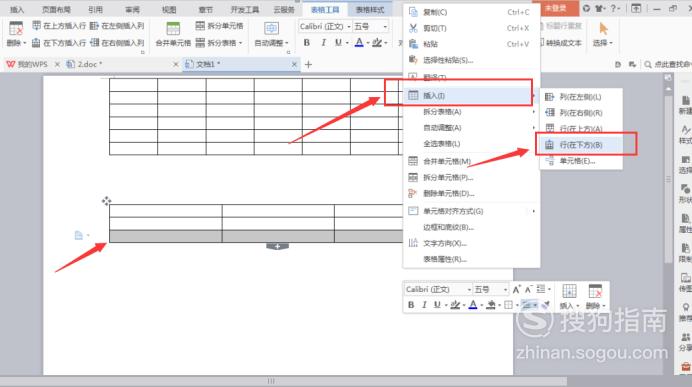Click the Merge Cells (合并单元格) ribbon button
This screenshot has width=692, height=387.
tap(173, 34)
